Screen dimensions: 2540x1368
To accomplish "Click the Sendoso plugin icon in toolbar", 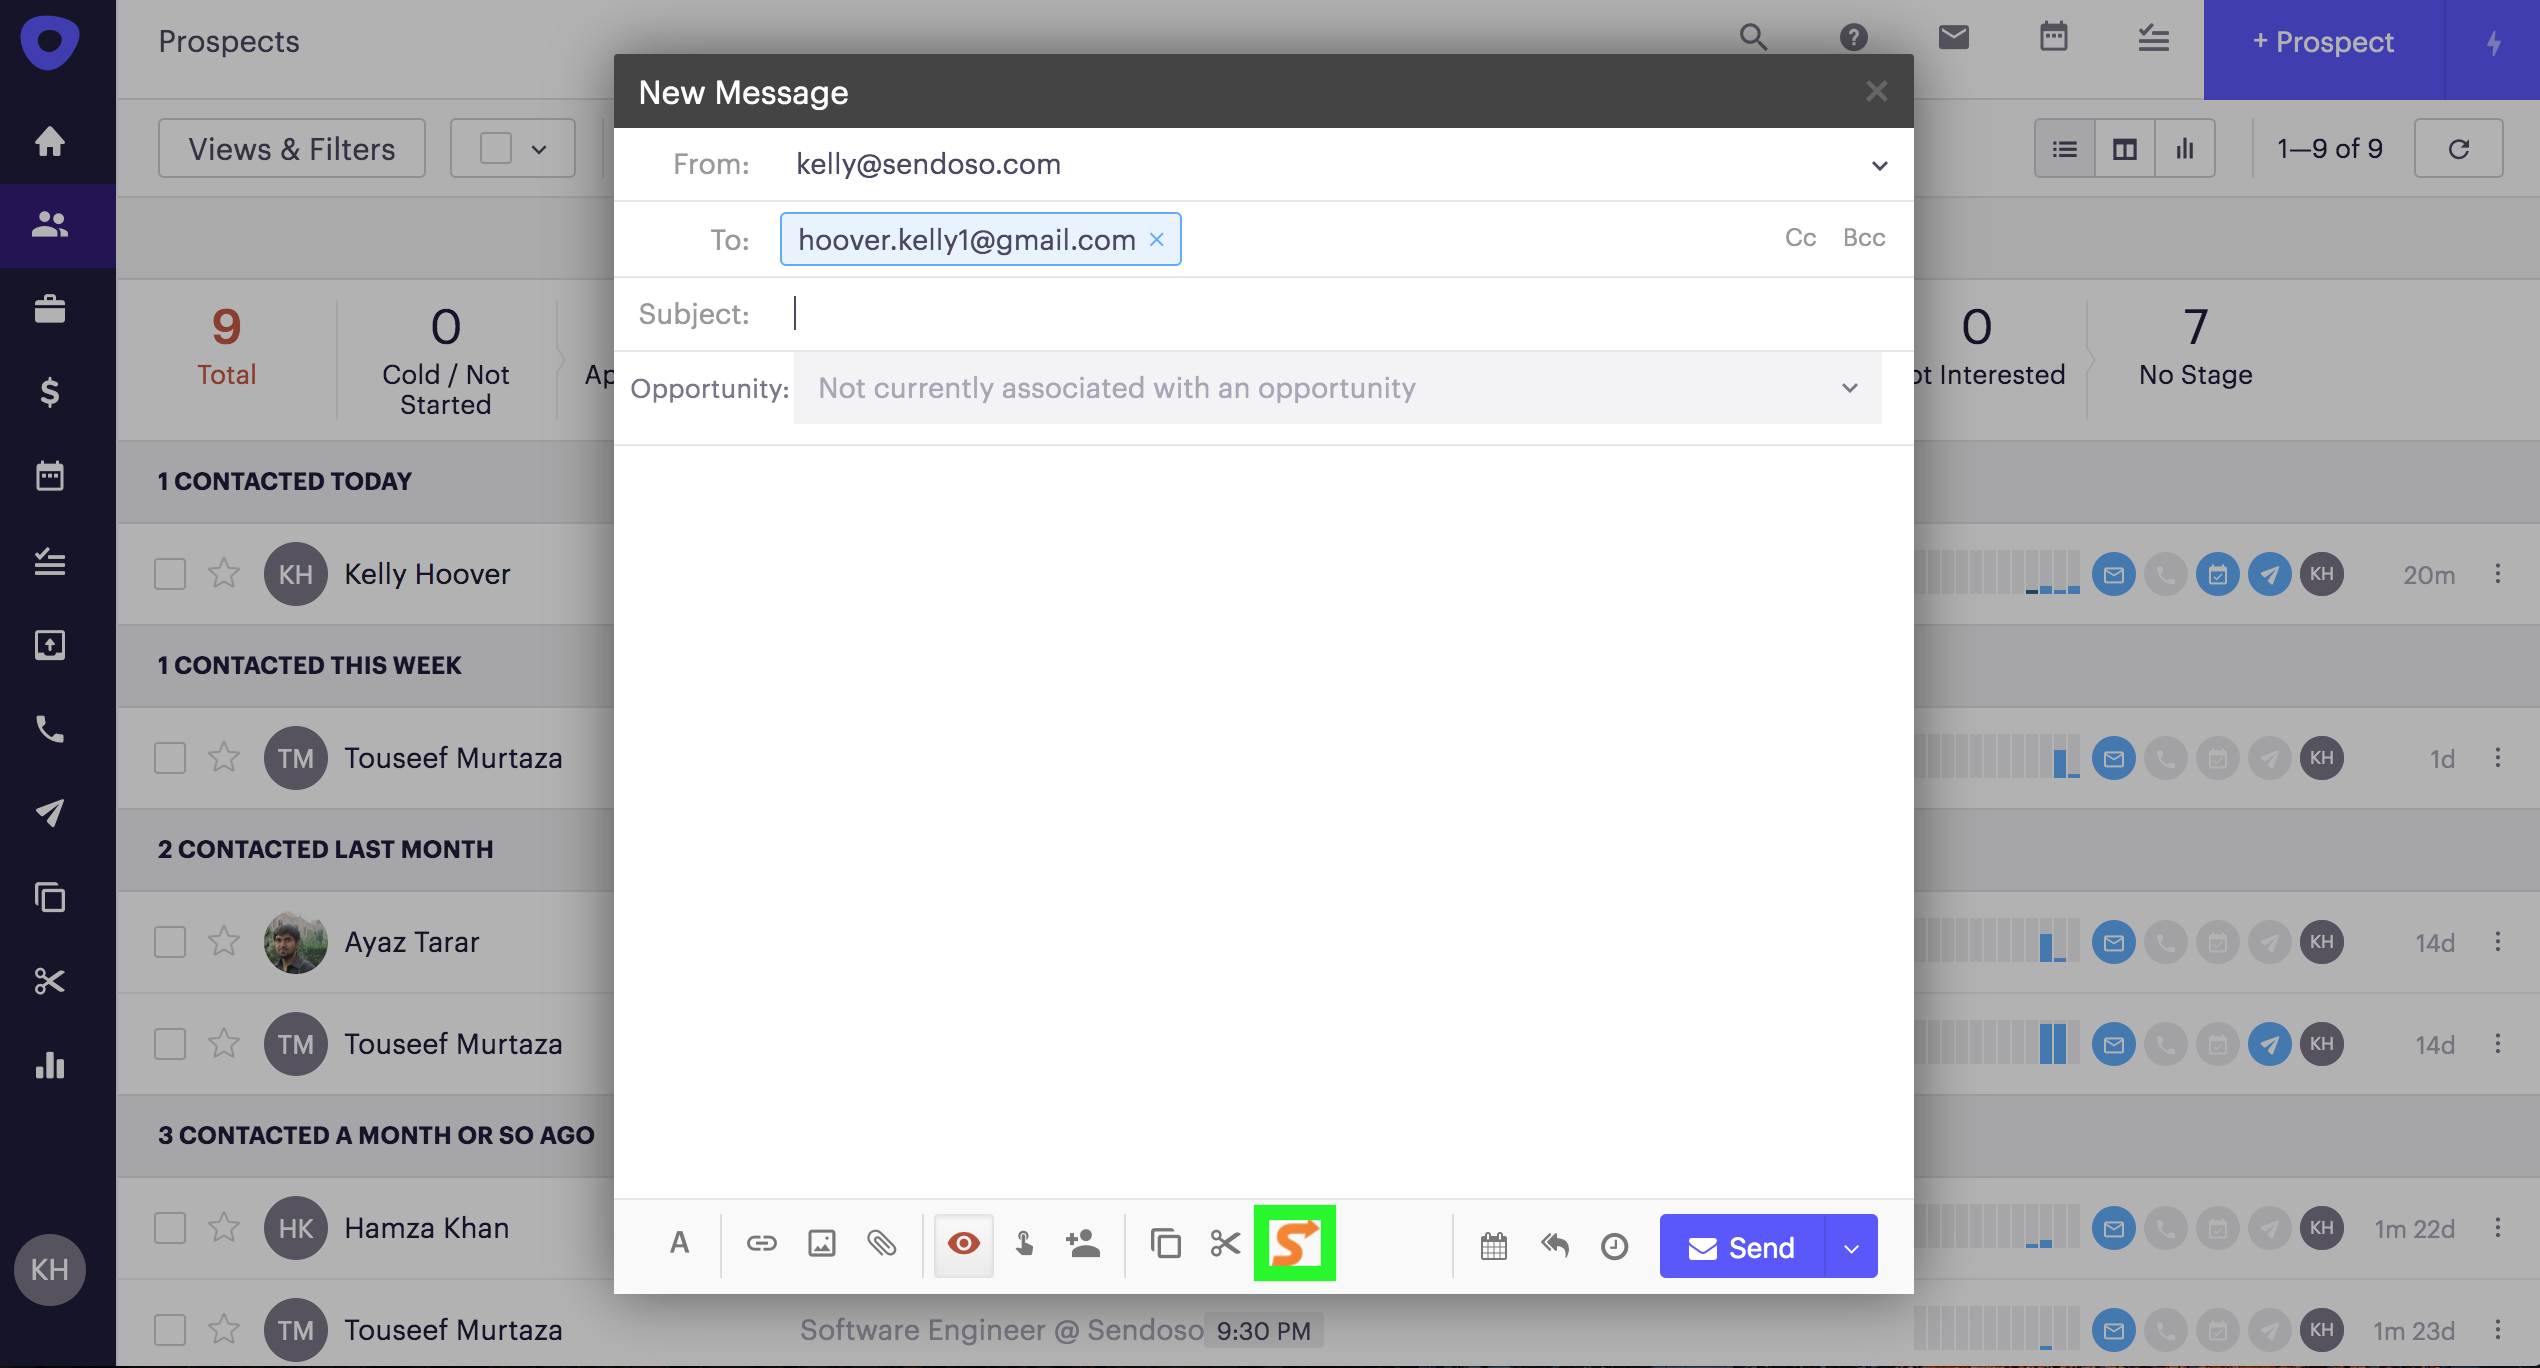I will pyautogui.click(x=1294, y=1244).
